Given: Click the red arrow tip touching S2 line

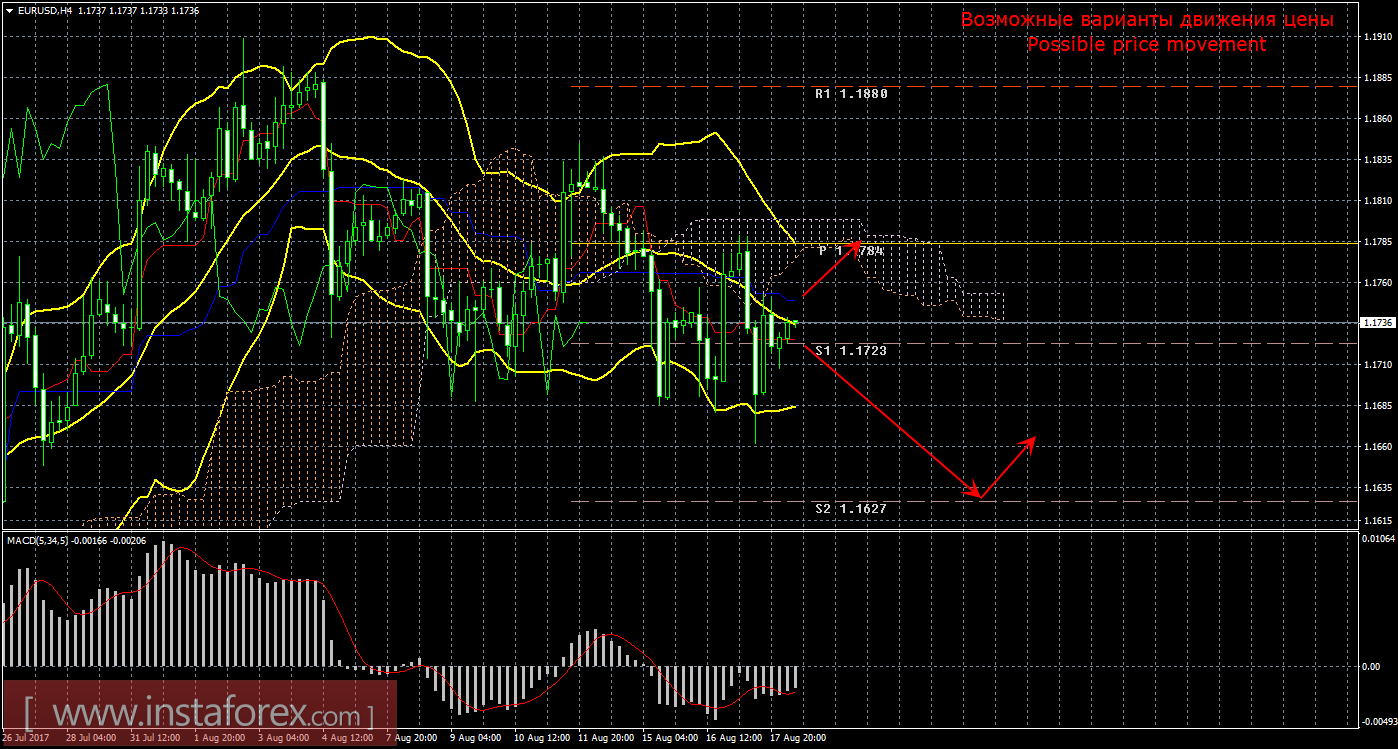Looking at the screenshot, I should tap(978, 495).
